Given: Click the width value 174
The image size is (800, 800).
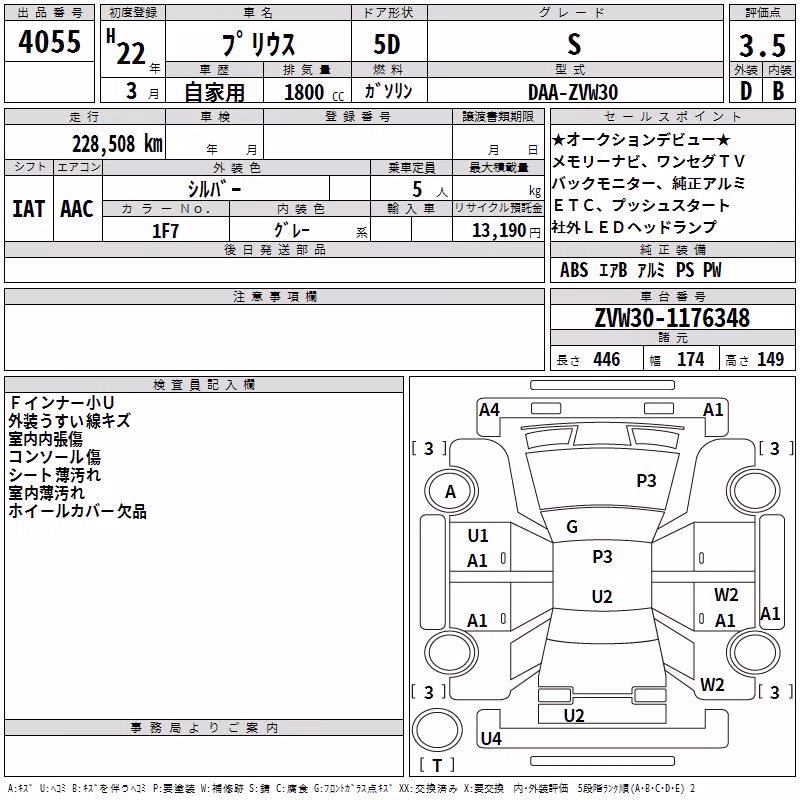Looking at the screenshot, I should pyautogui.click(x=690, y=360).
